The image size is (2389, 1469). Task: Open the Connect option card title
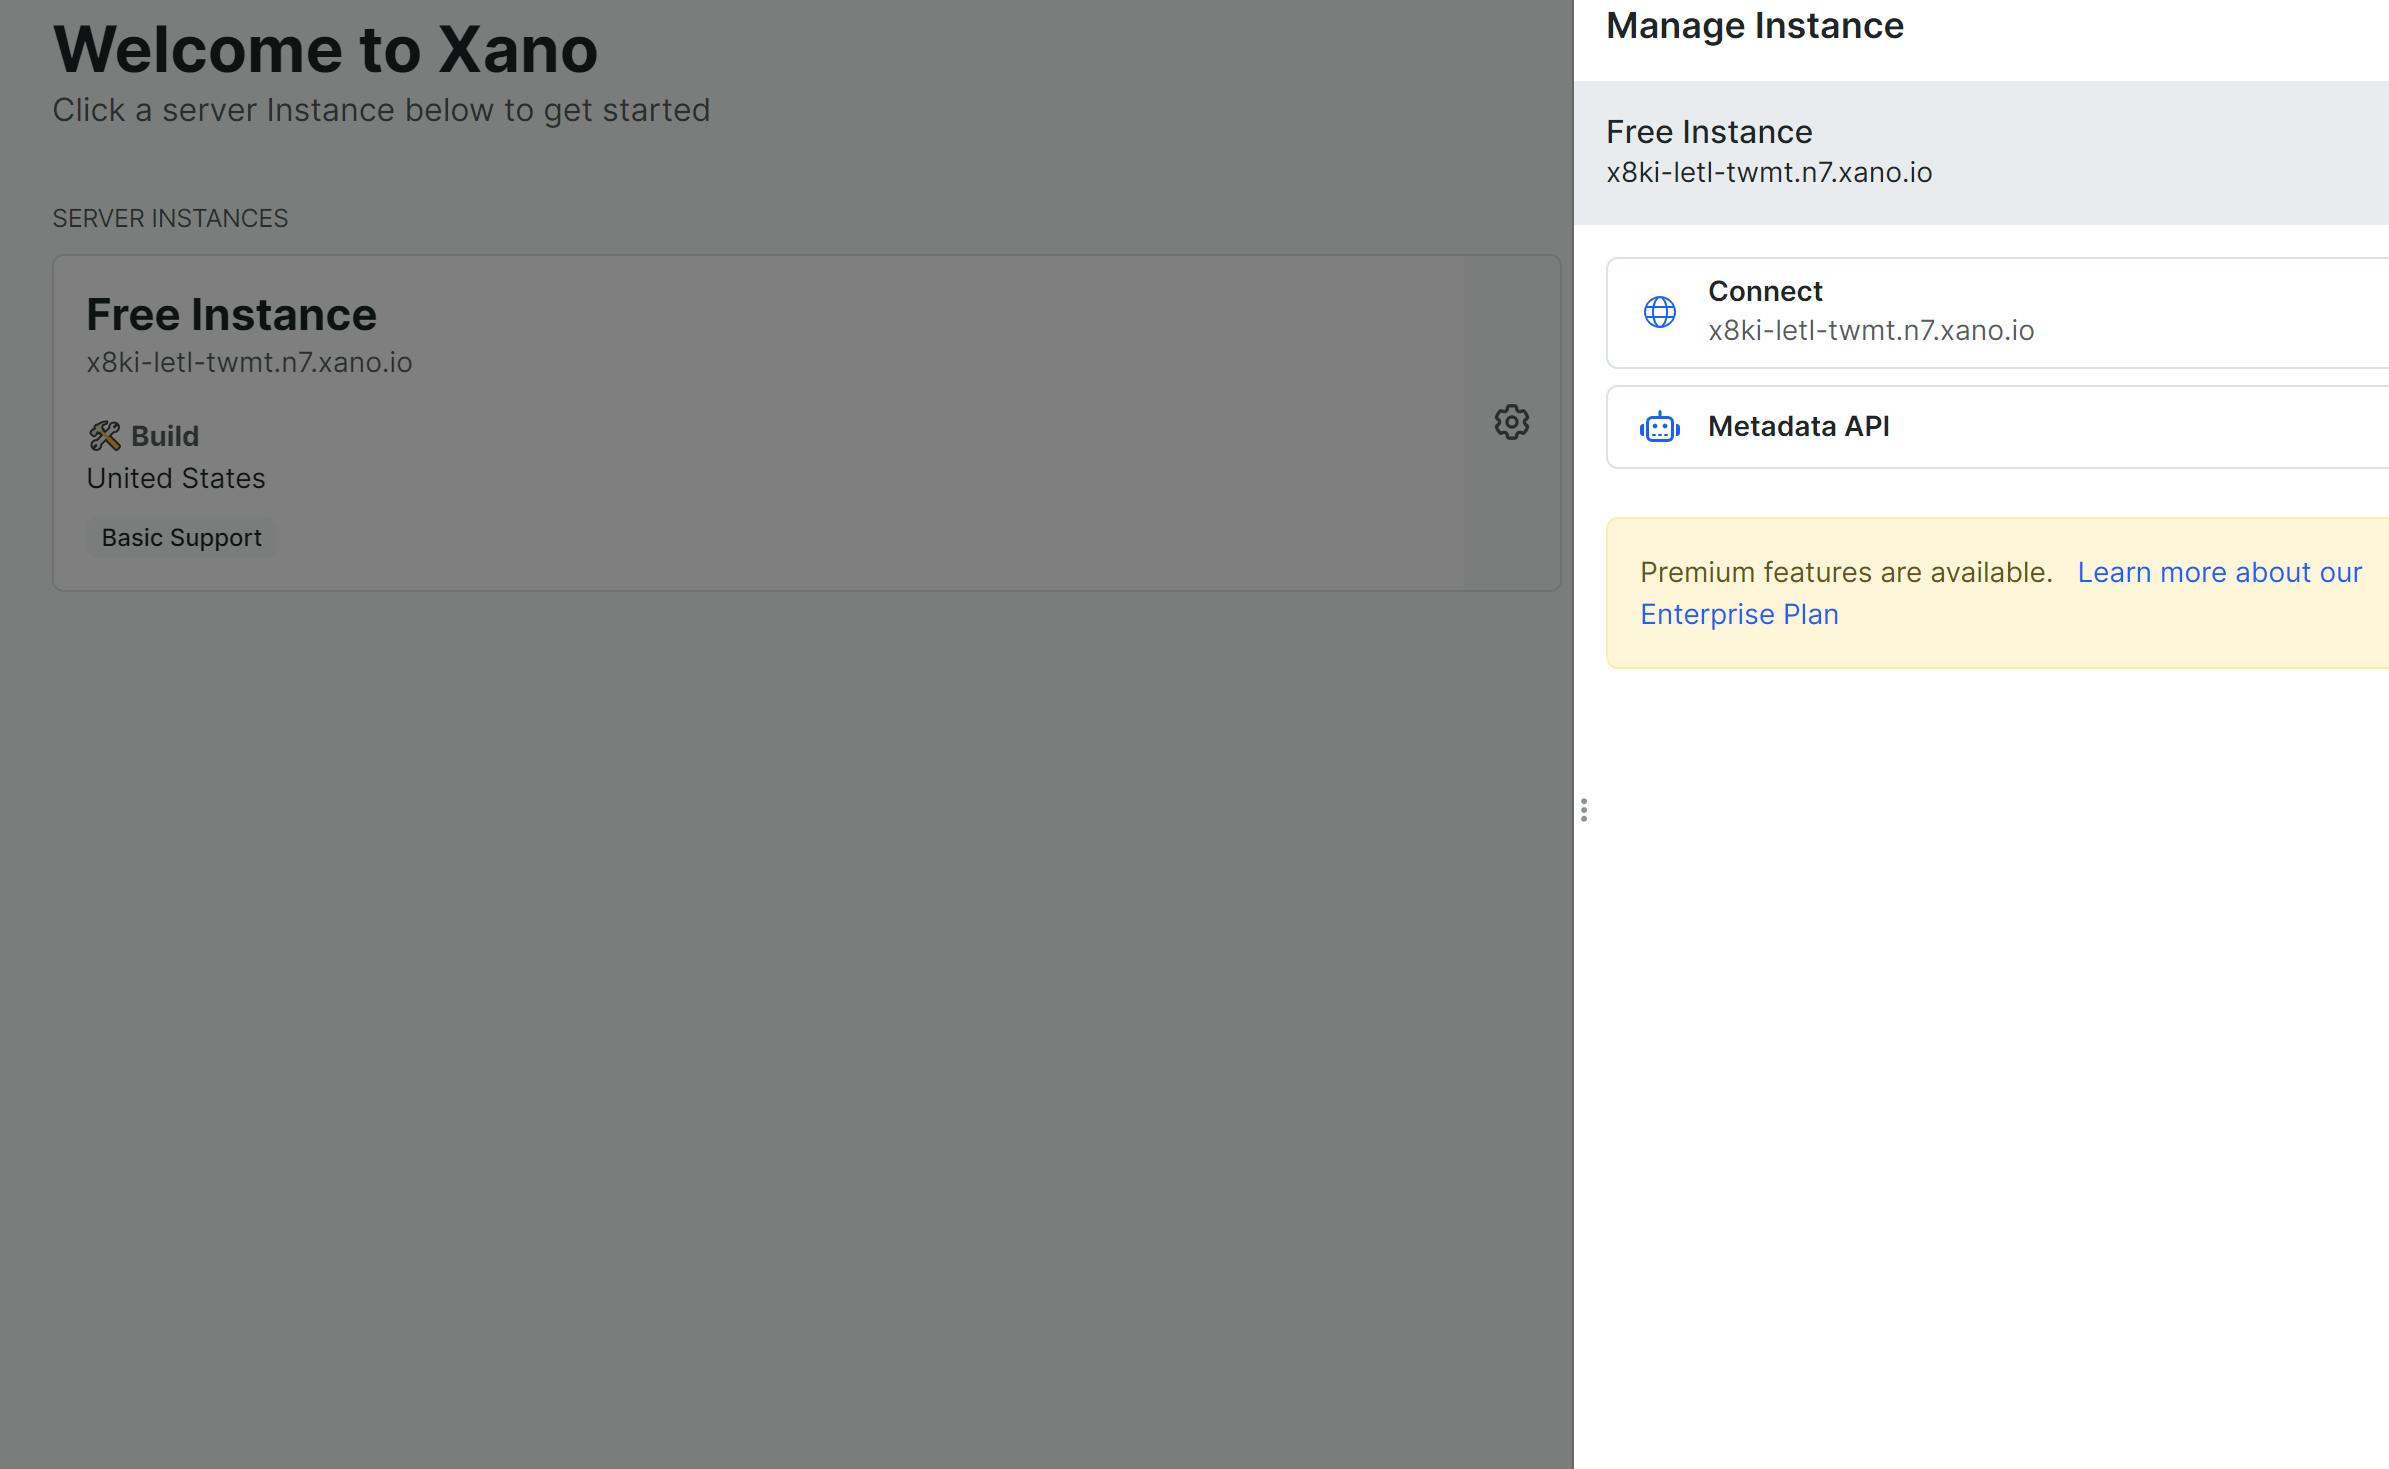pos(1764,291)
